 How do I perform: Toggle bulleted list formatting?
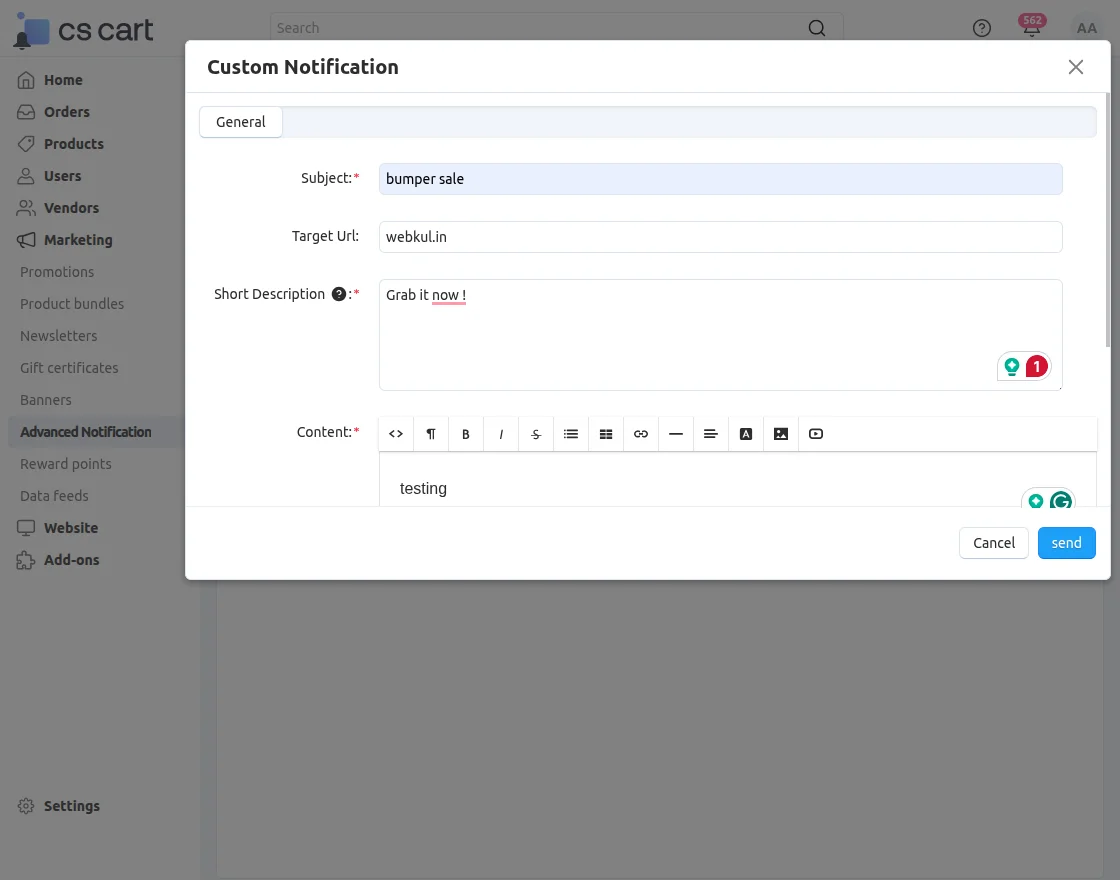tap(570, 433)
